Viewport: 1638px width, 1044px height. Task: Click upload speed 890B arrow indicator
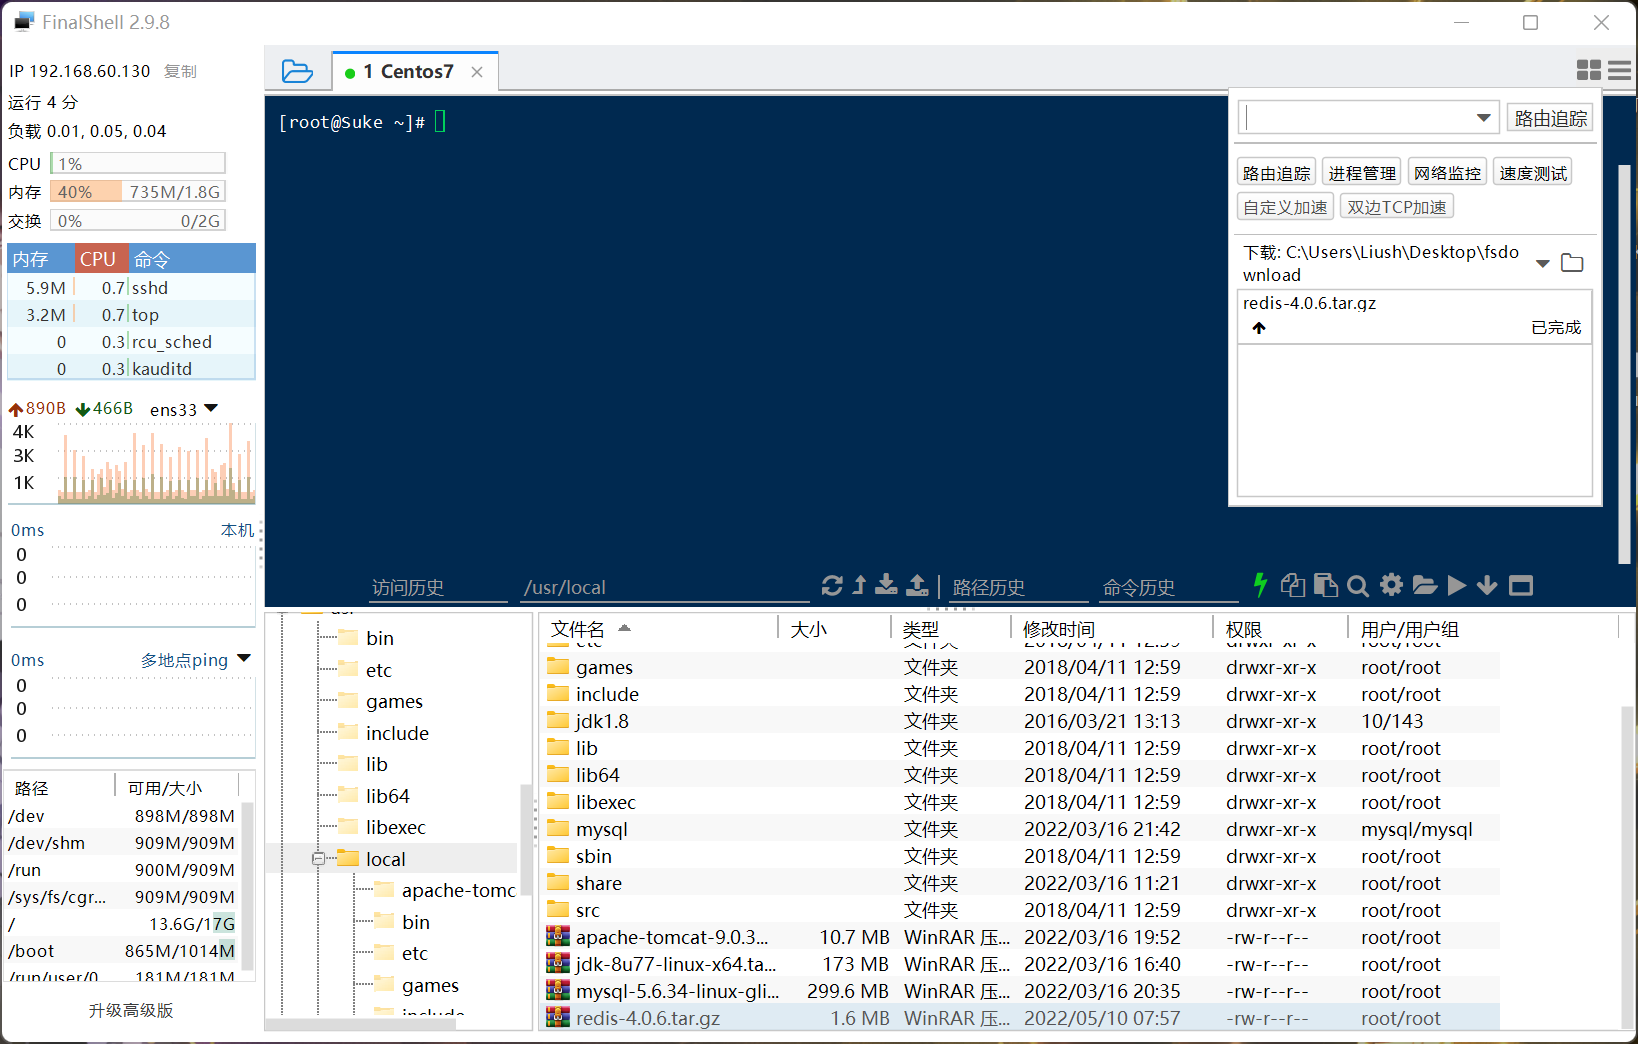click(x=15, y=410)
